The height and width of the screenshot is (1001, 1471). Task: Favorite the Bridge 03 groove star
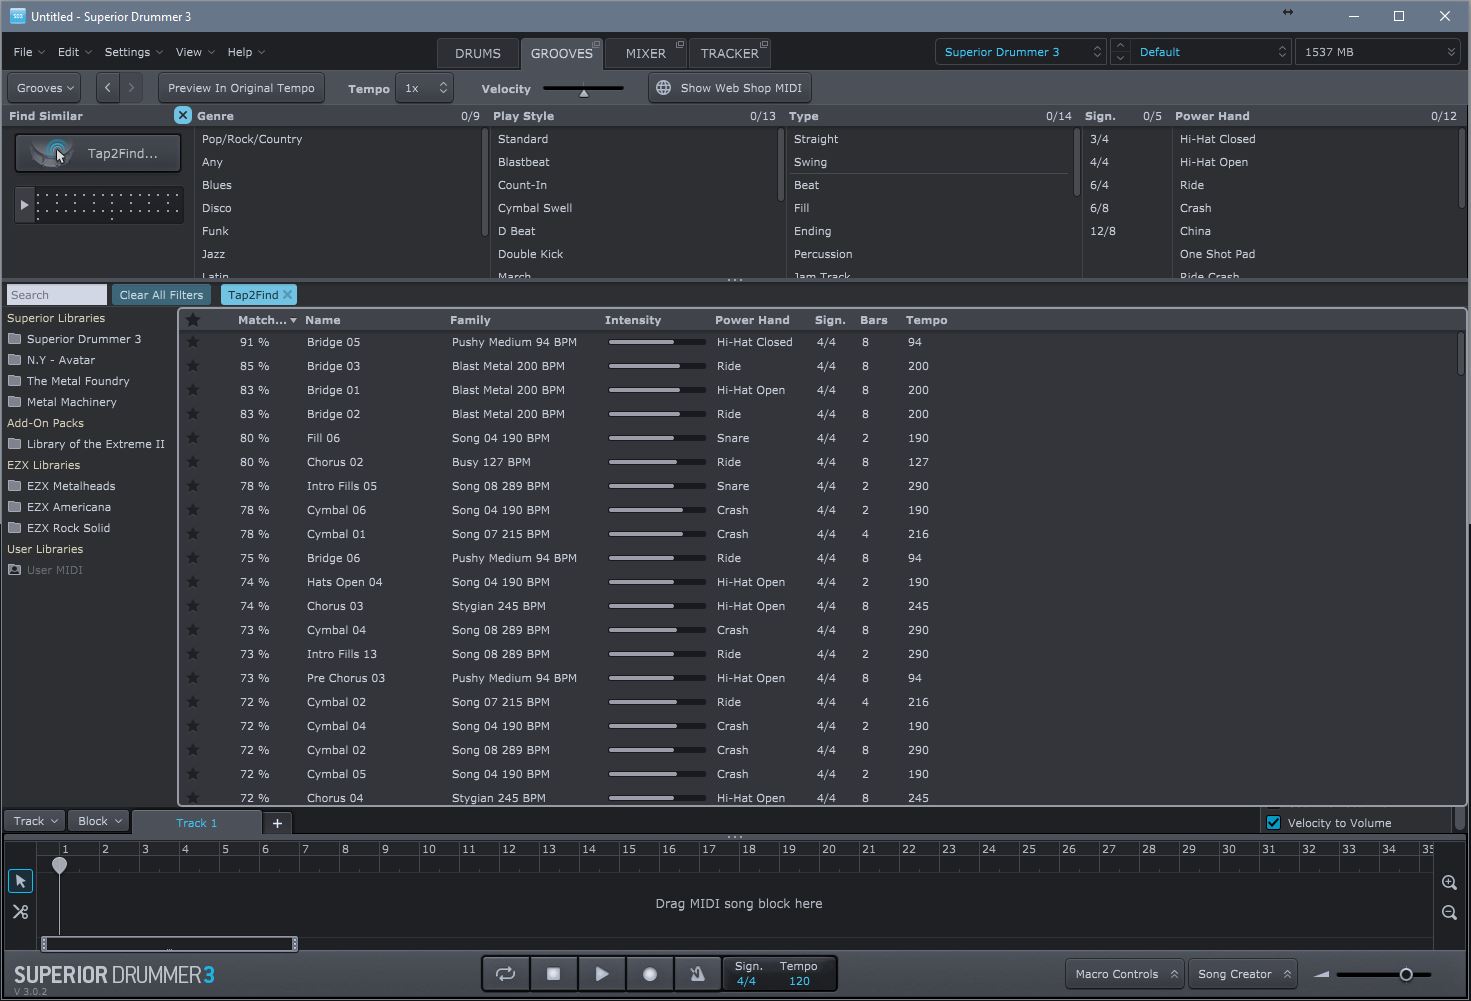(193, 366)
